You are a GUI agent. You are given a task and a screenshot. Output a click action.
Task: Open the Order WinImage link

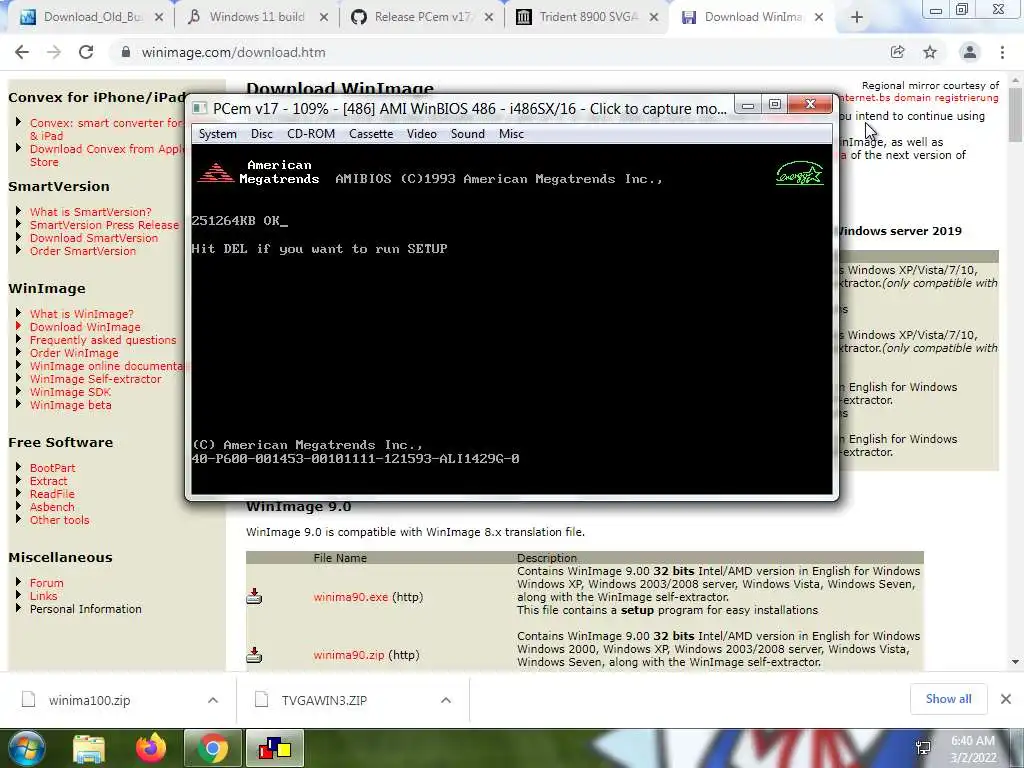74,353
